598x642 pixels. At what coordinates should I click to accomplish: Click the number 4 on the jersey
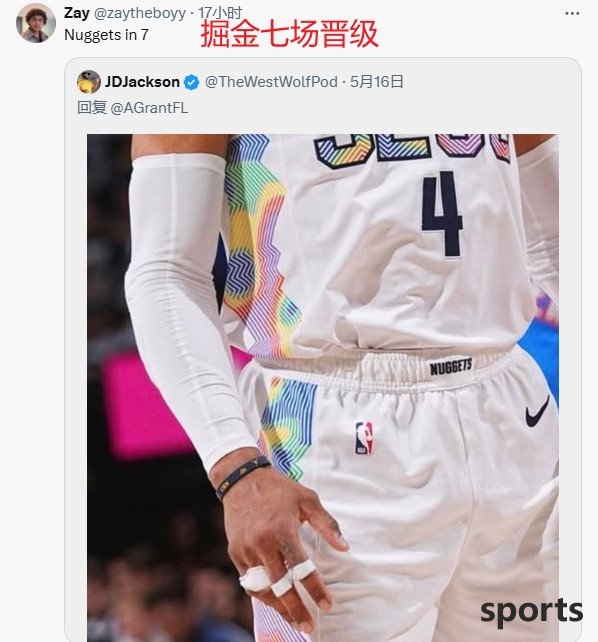[442, 214]
